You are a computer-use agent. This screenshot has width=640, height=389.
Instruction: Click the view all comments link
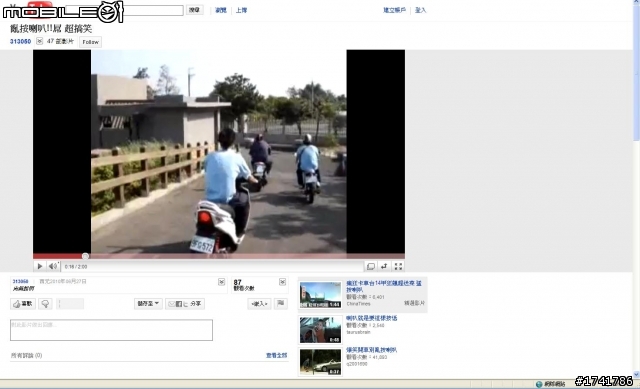(276, 356)
